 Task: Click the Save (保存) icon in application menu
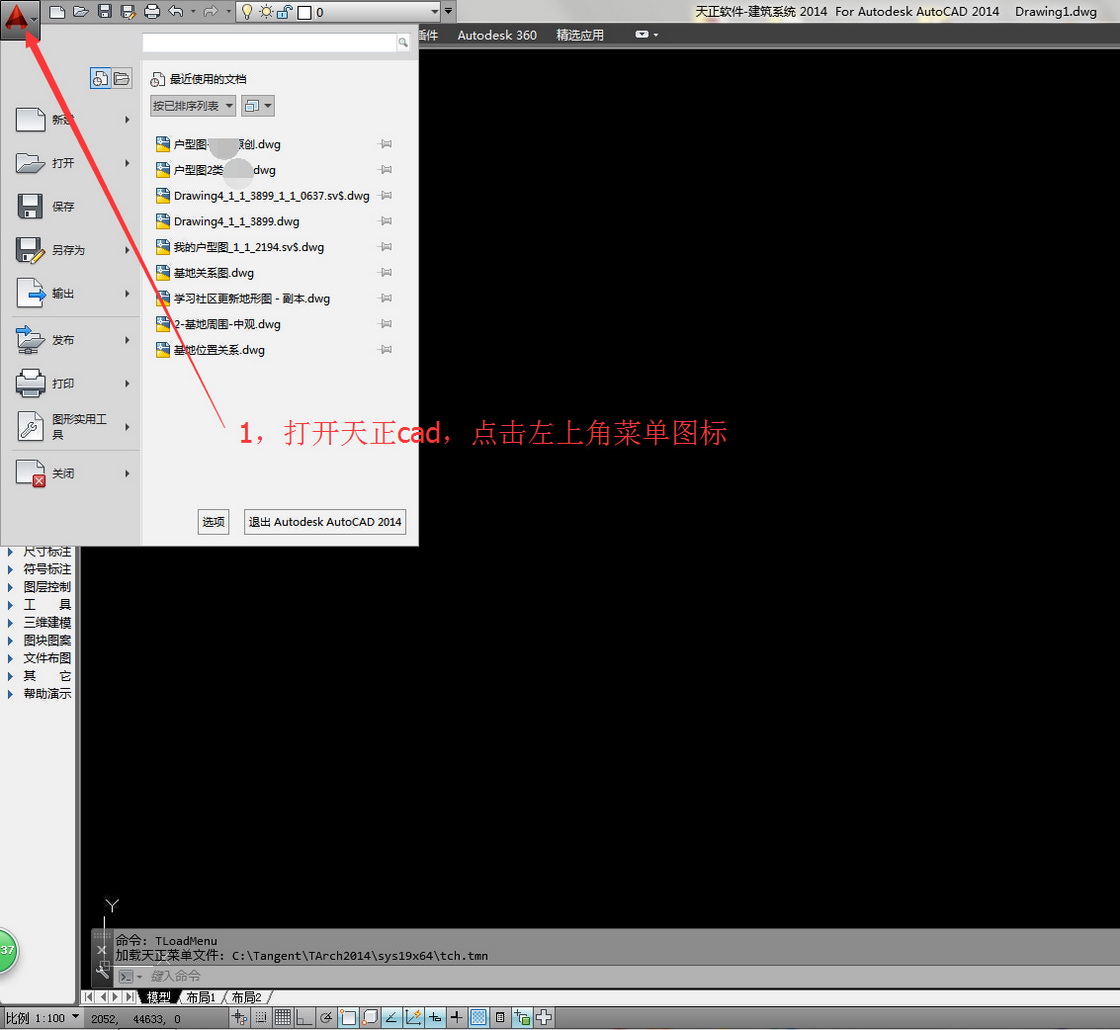coord(30,206)
